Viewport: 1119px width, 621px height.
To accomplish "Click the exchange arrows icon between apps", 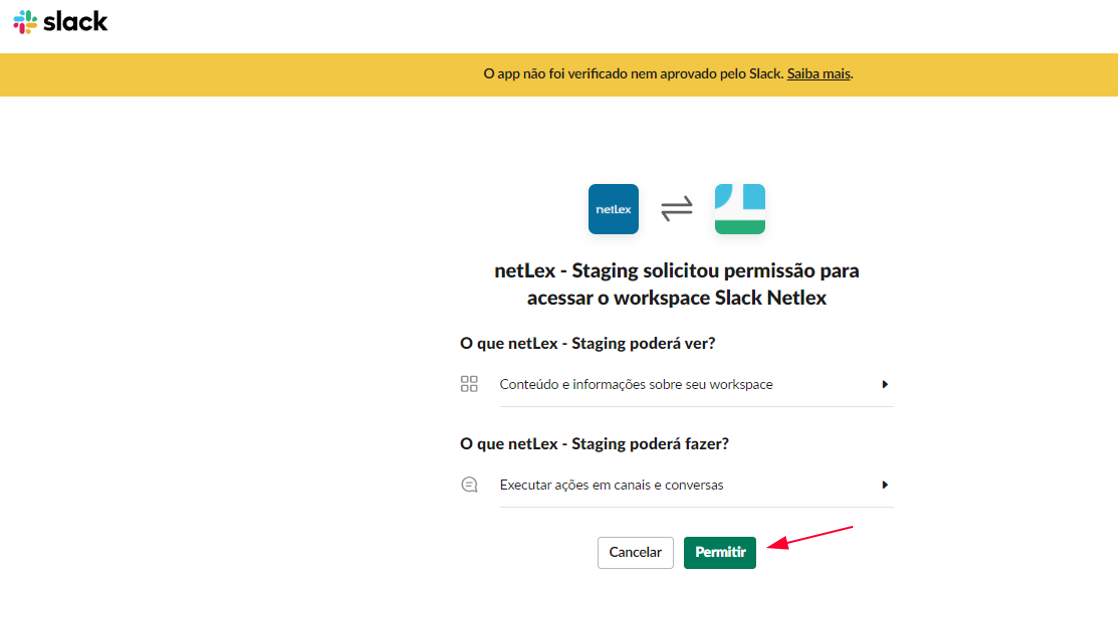I will pyautogui.click(x=677, y=209).
